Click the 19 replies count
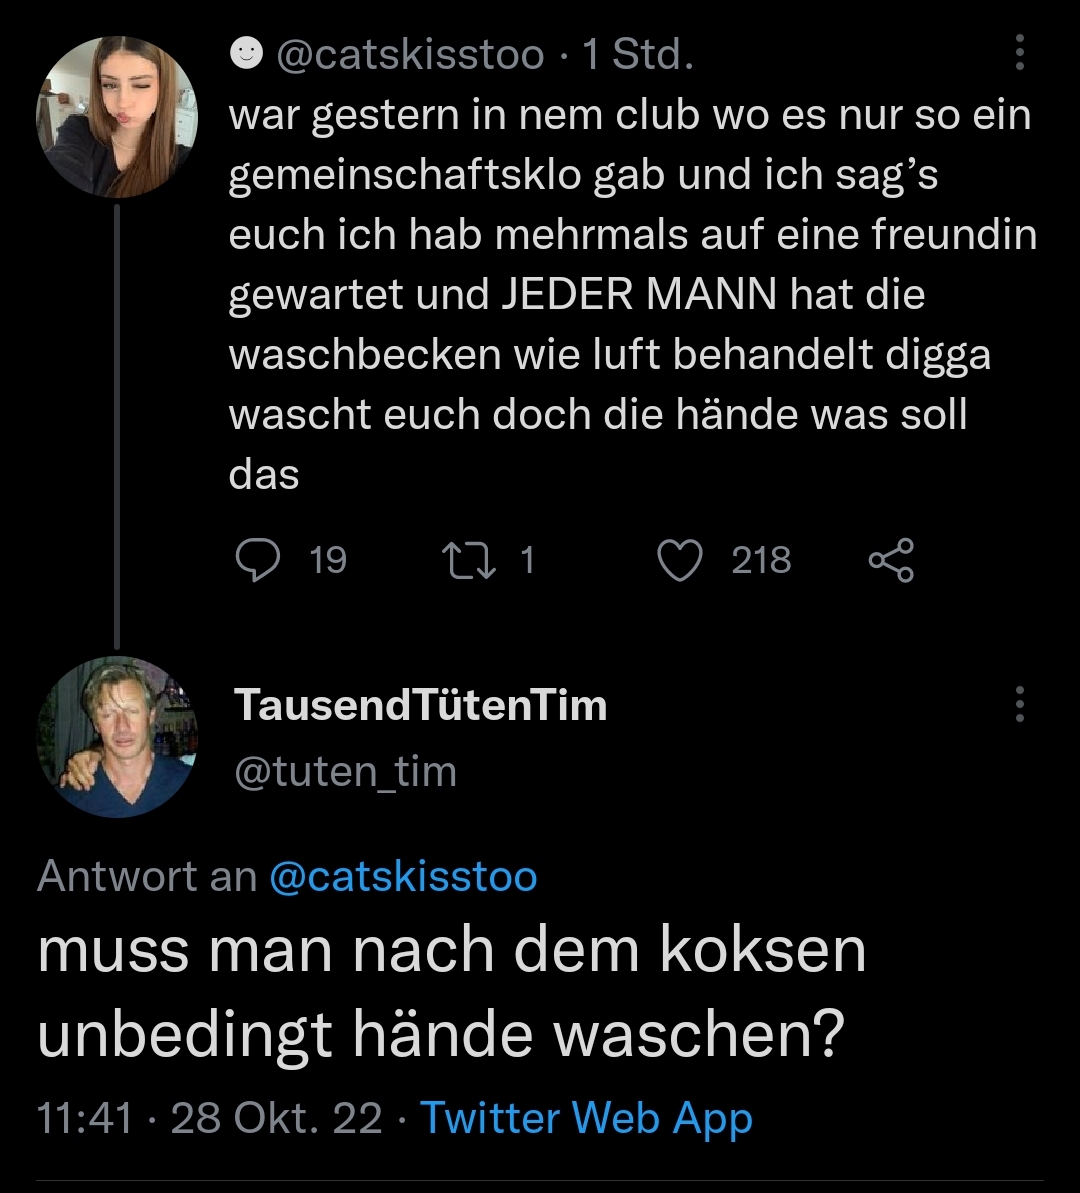The width and height of the screenshot is (1080, 1193). click(x=328, y=560)
